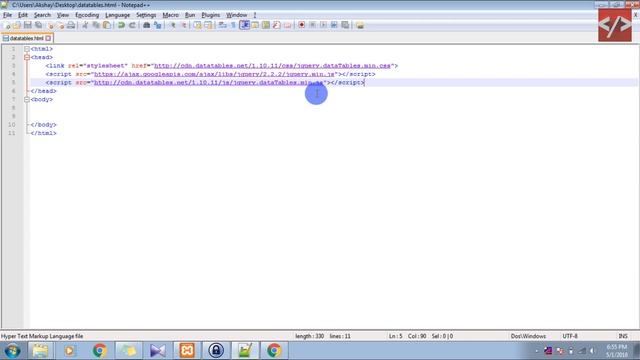This screenshot has width=640, height=360.
Task: Open the Document Map panel icon
Action: [266, 25]
